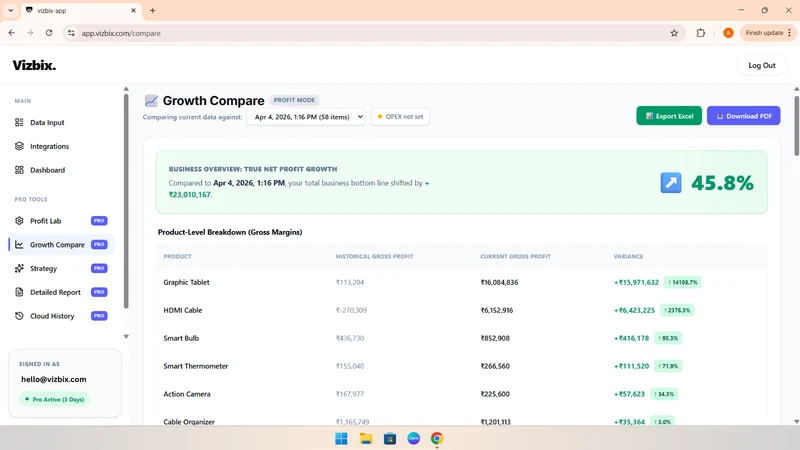800x450 pixels.
Task: Click the Export Excel button
Action: [669, 116]
